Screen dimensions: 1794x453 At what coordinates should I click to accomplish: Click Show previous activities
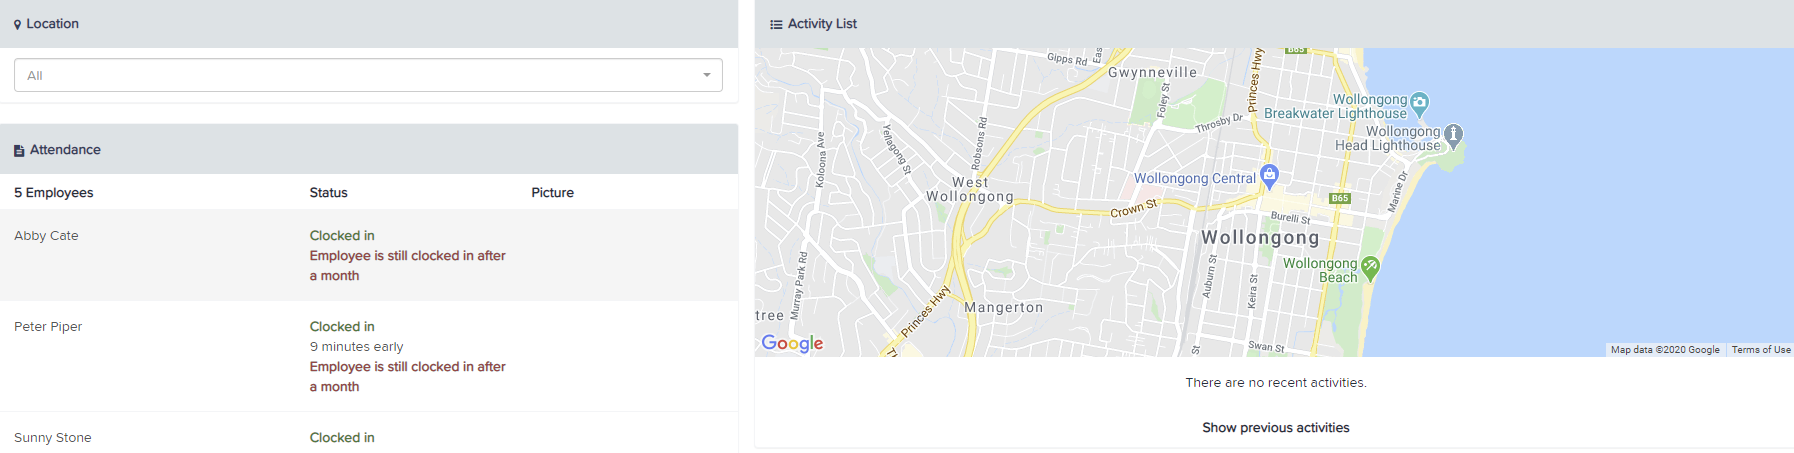tap(1275, 427)
